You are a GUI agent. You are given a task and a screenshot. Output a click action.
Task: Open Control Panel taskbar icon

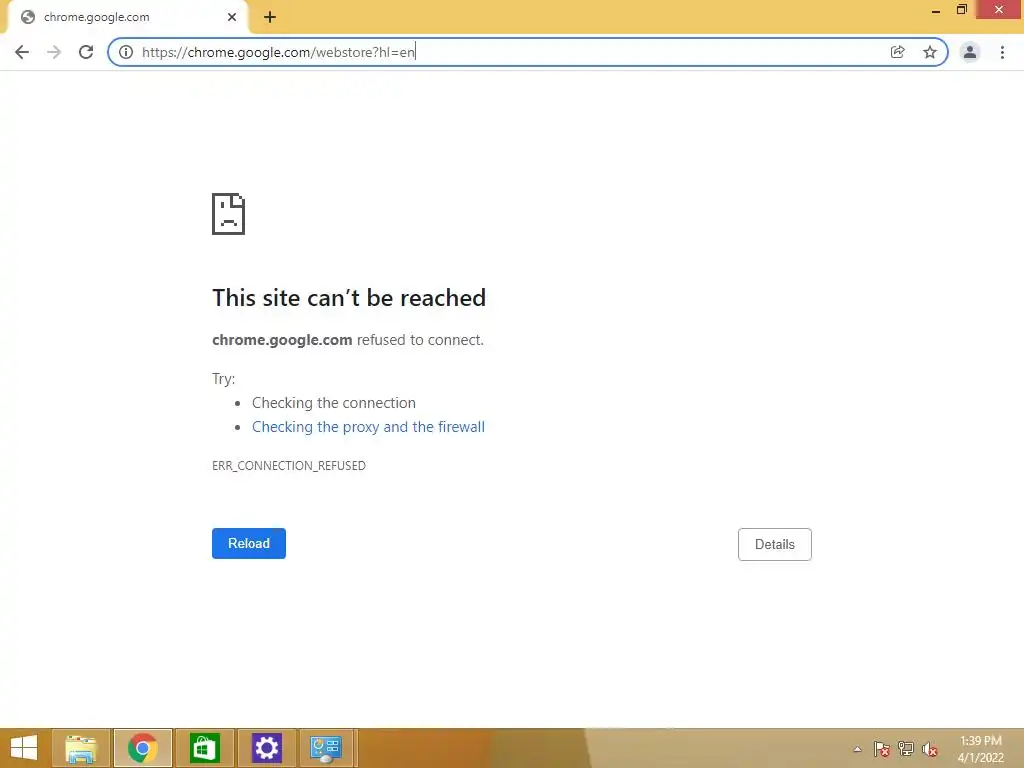[327, 748]
